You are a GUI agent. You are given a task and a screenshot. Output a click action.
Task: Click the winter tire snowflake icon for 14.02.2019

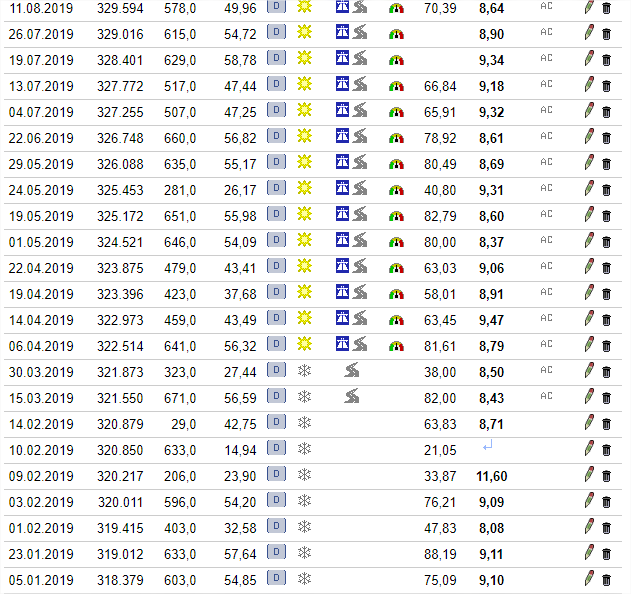pos(304,423)
